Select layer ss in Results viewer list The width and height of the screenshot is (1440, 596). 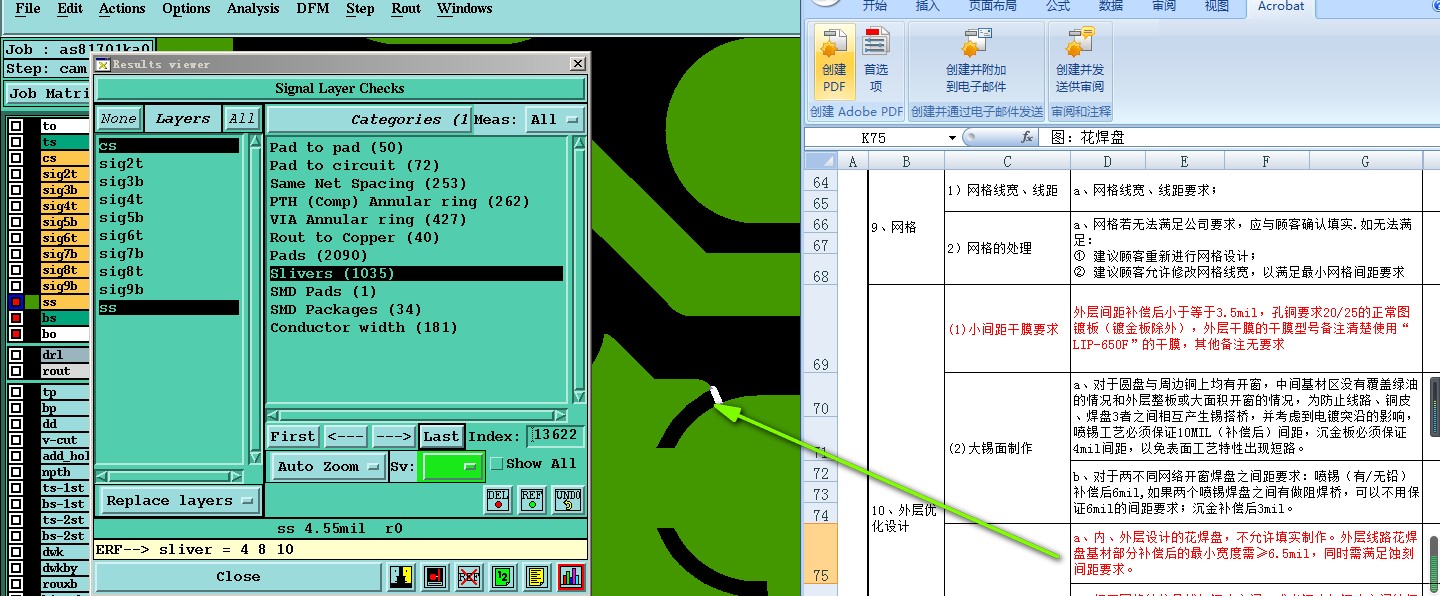168,308
